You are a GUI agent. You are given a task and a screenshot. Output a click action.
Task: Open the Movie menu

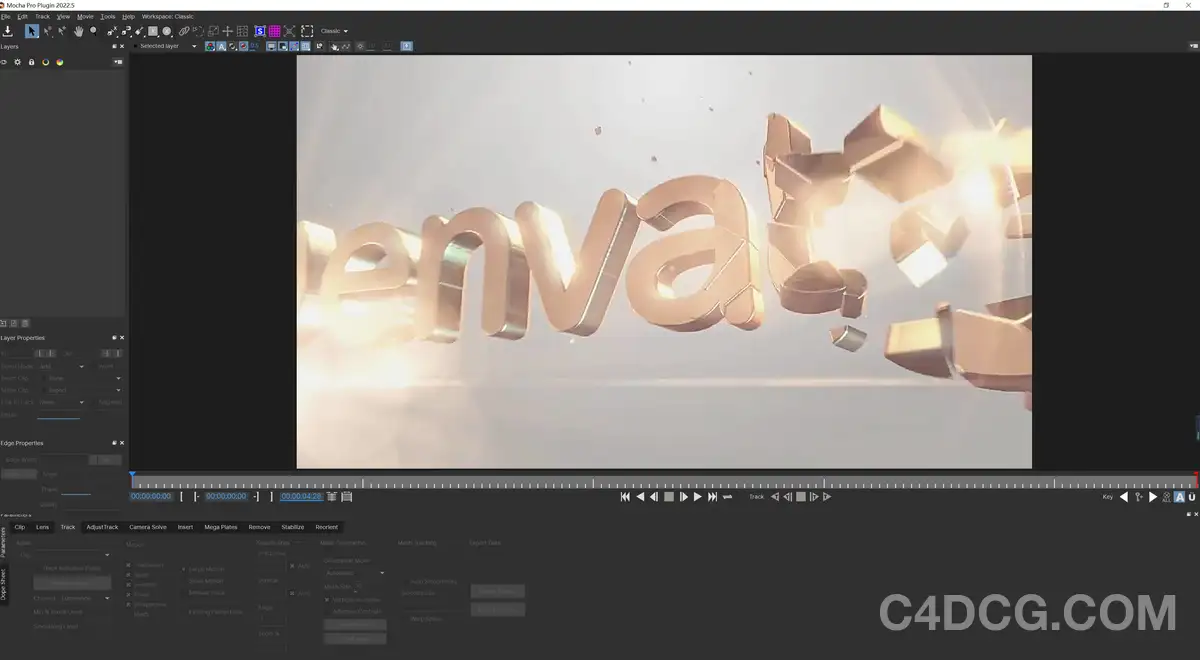(85, 17)
